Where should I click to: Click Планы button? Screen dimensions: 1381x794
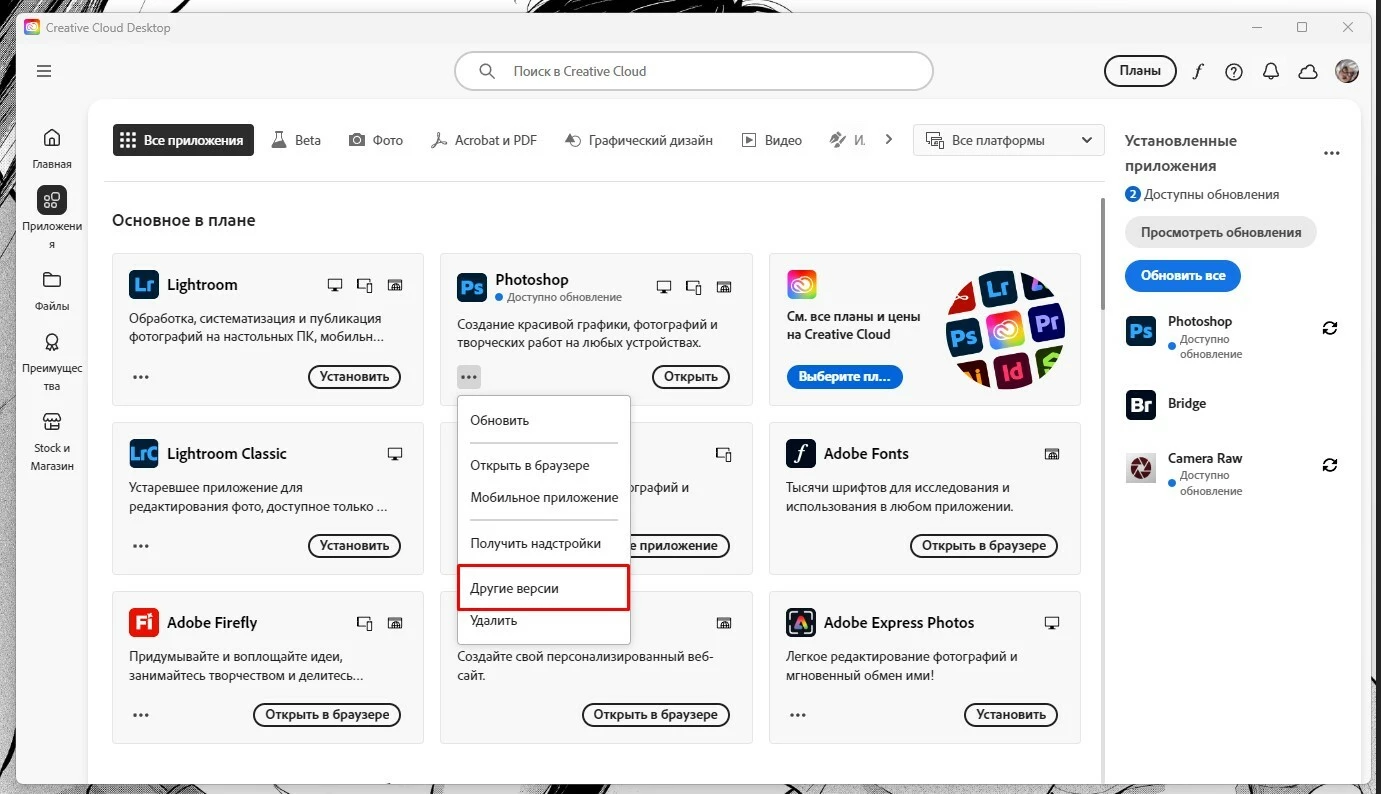(x=1140, y=71)
